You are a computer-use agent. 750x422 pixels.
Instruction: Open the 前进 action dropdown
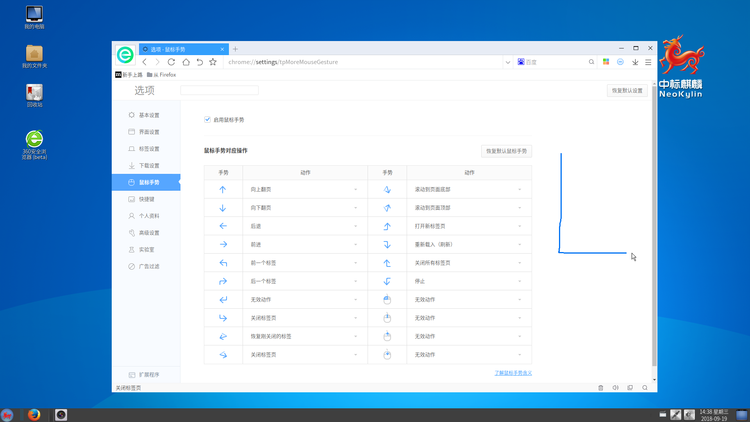[305, 244]
